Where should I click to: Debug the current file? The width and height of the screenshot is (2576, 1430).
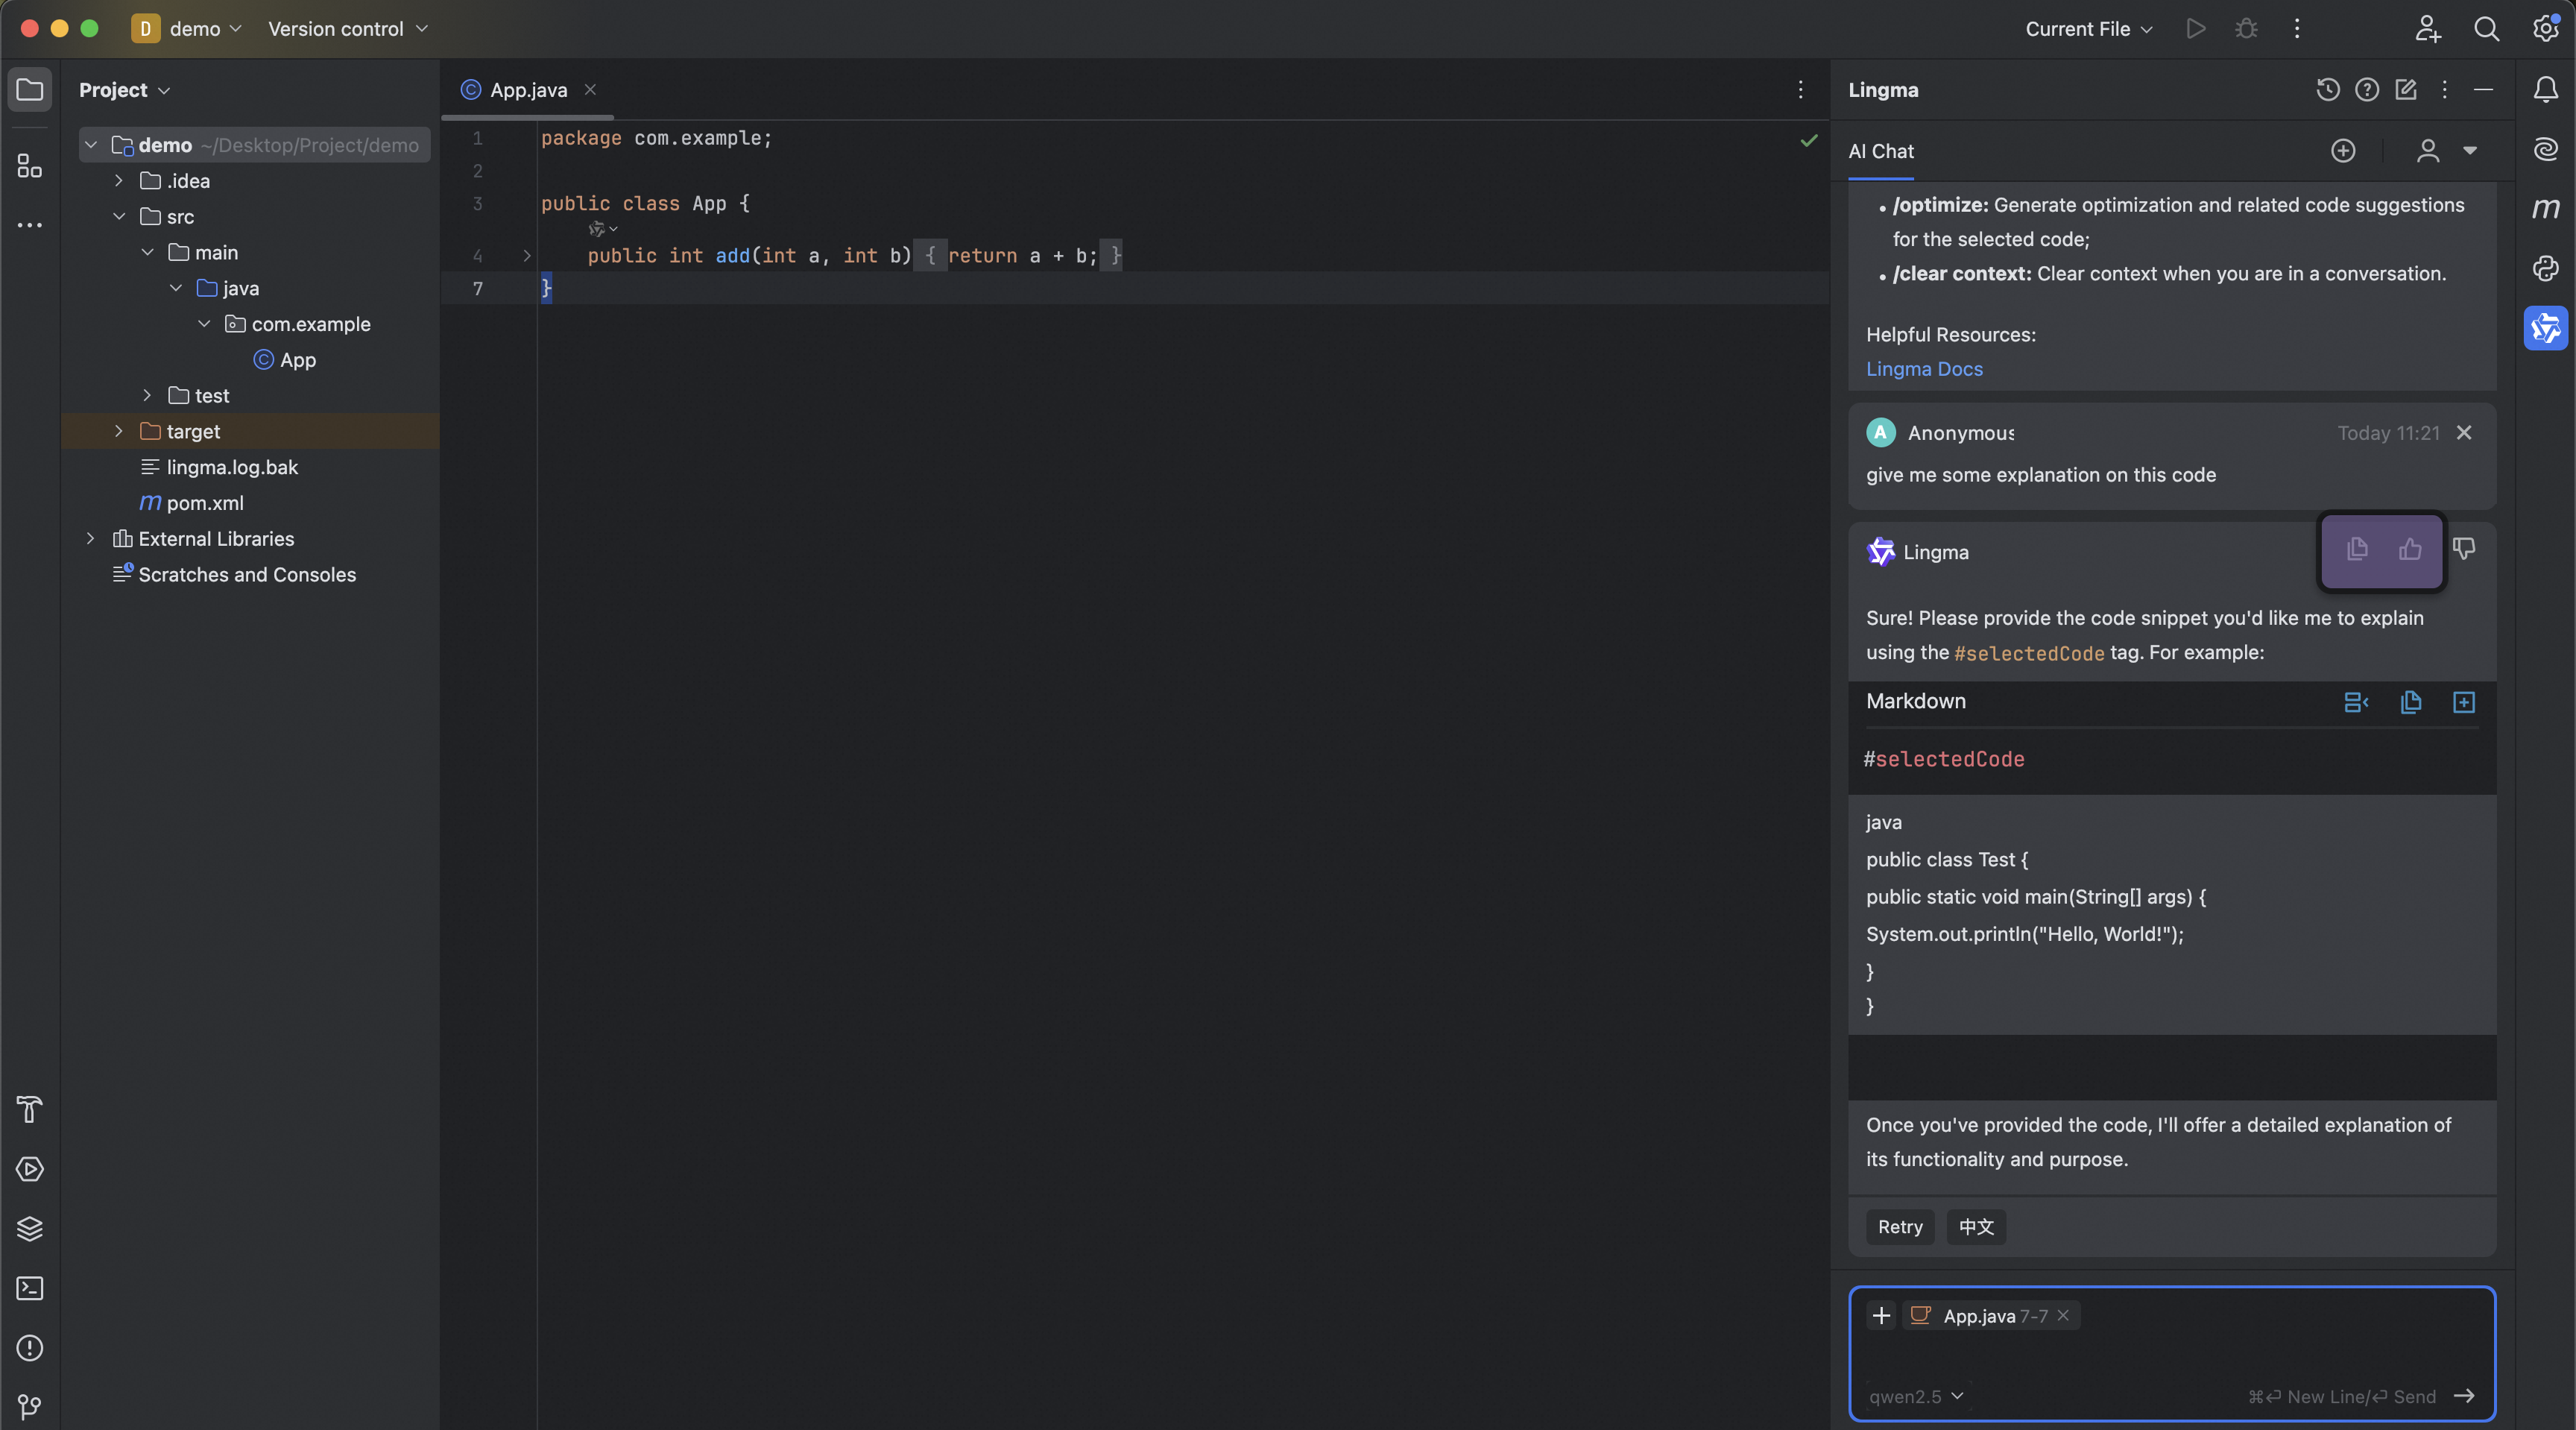[x=2246, y=29]
